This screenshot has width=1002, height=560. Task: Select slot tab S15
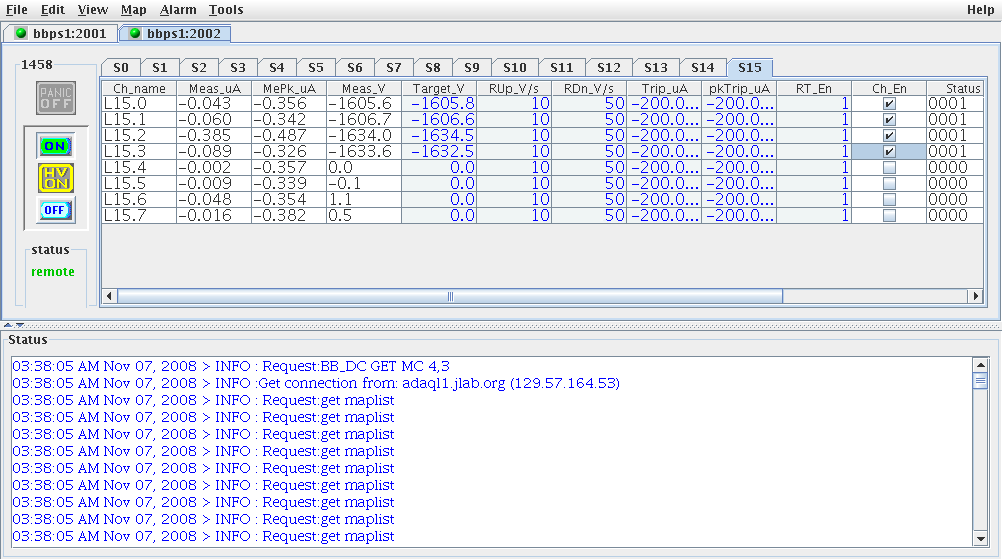point(750,67)
